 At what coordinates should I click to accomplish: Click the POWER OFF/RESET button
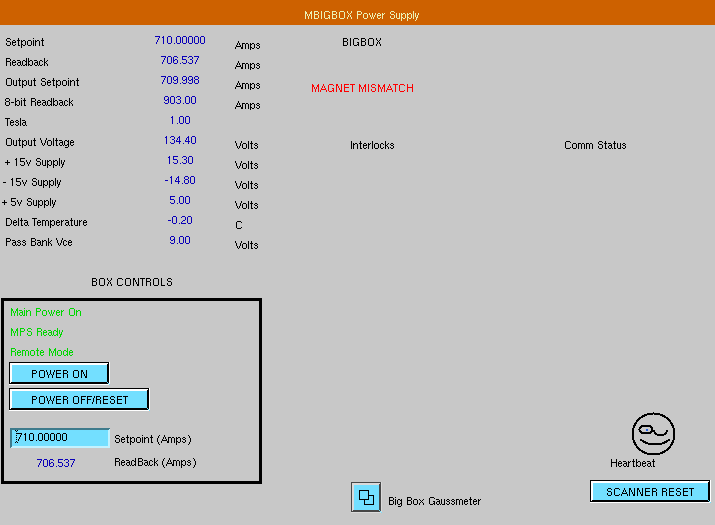pos(79,400)
